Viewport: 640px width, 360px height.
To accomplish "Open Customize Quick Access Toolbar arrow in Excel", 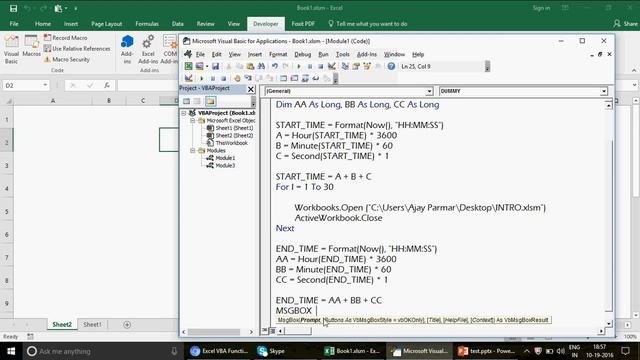I will (76, 8).
